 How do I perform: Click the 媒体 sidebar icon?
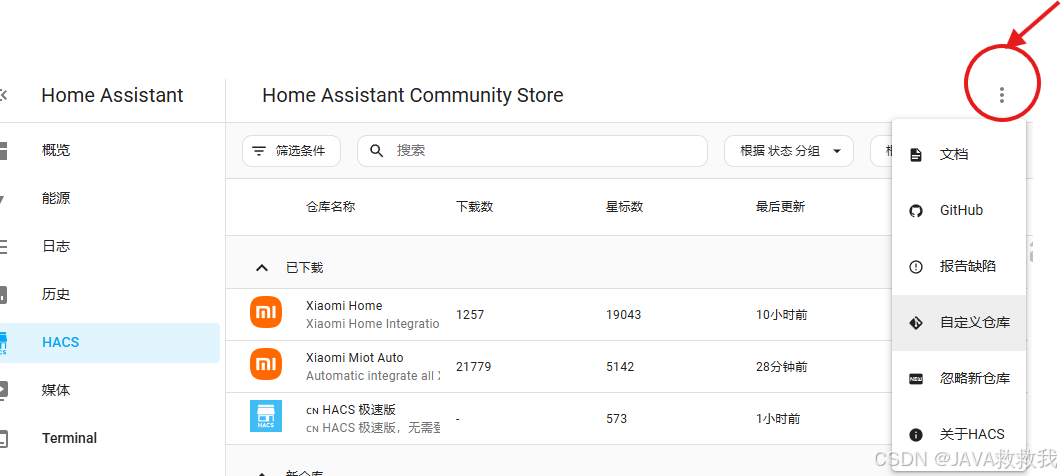click(2, 390)
